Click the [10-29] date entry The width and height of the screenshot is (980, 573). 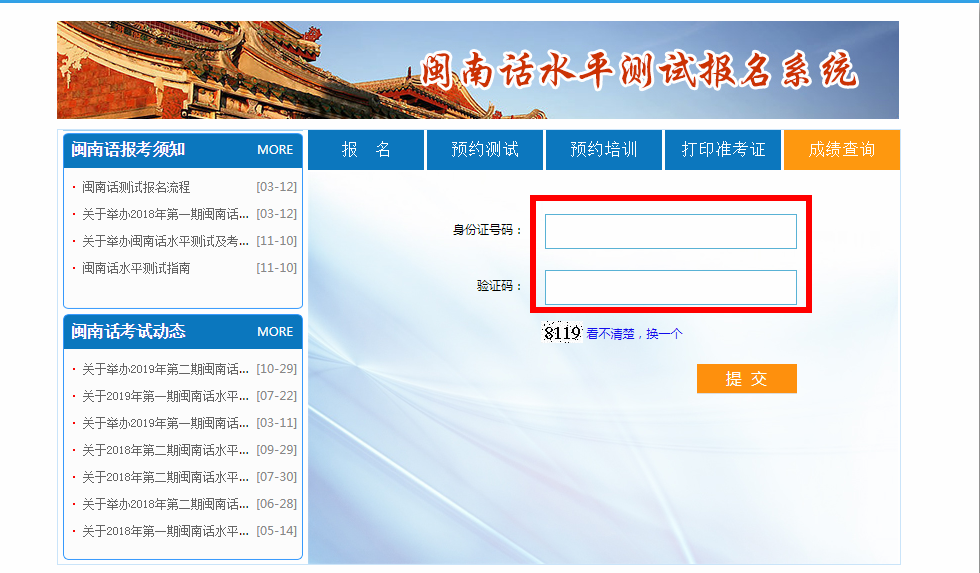[277, 369]
